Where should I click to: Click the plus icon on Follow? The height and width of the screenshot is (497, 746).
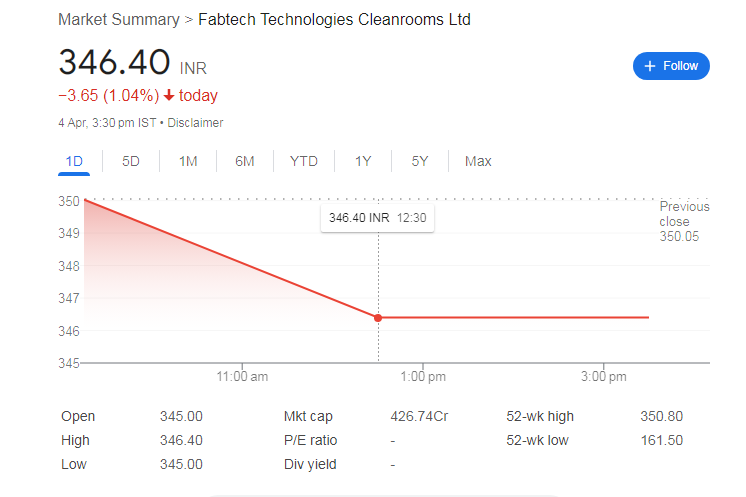click(650, 66)
